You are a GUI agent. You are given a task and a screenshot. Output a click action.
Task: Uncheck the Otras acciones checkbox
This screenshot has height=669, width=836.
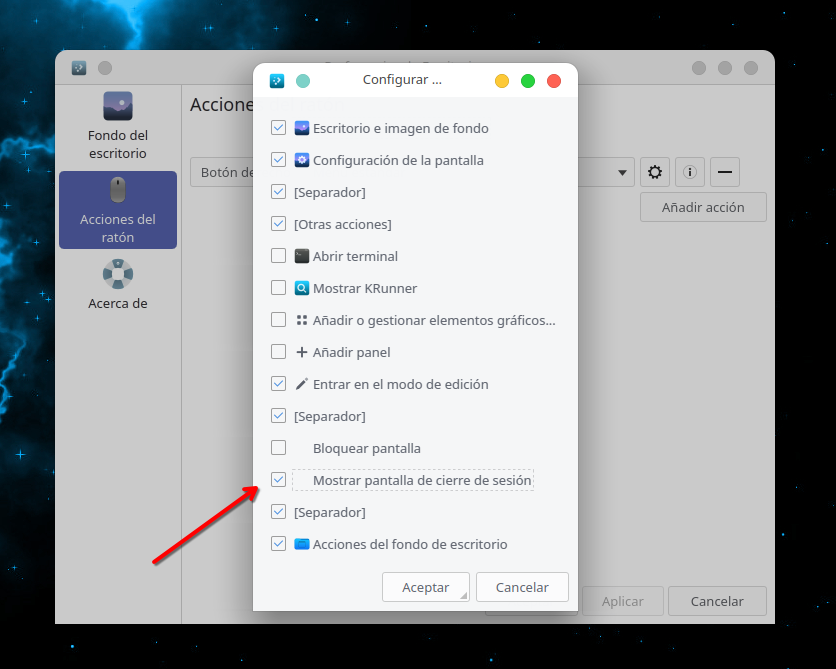point(279,224)
